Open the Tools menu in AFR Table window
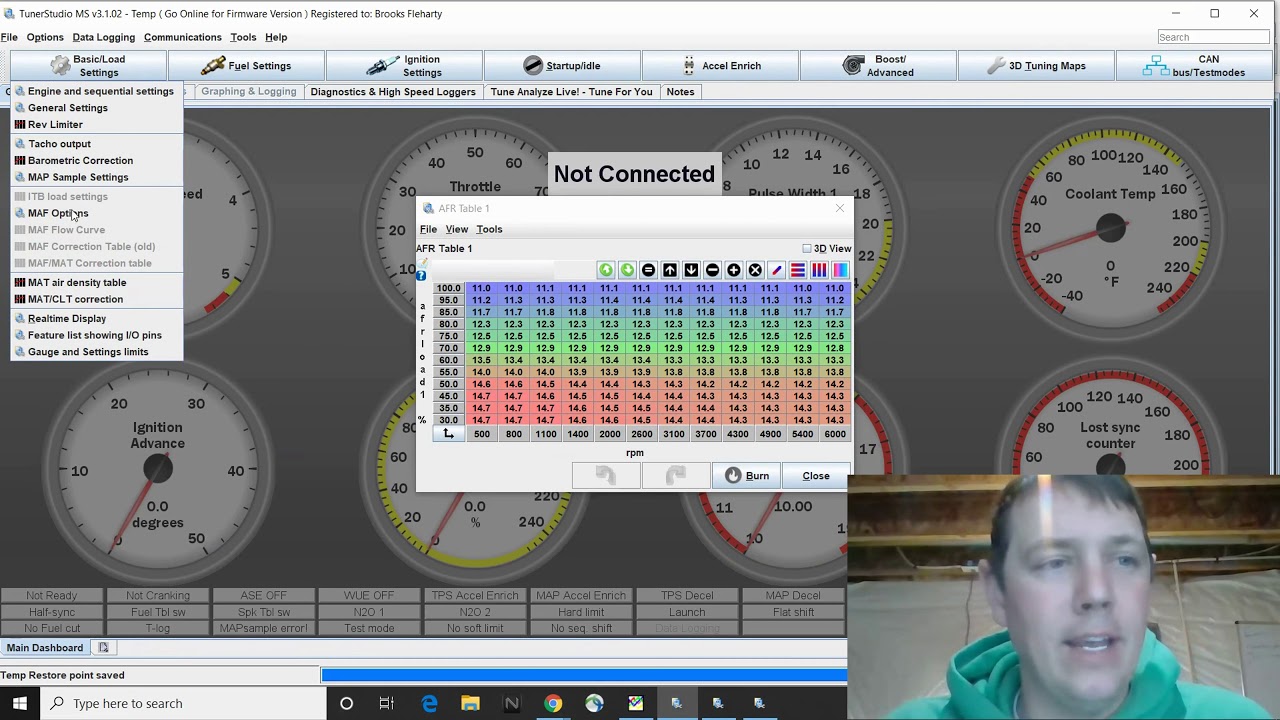The image size is (1280, 720). tap(489, 229)
